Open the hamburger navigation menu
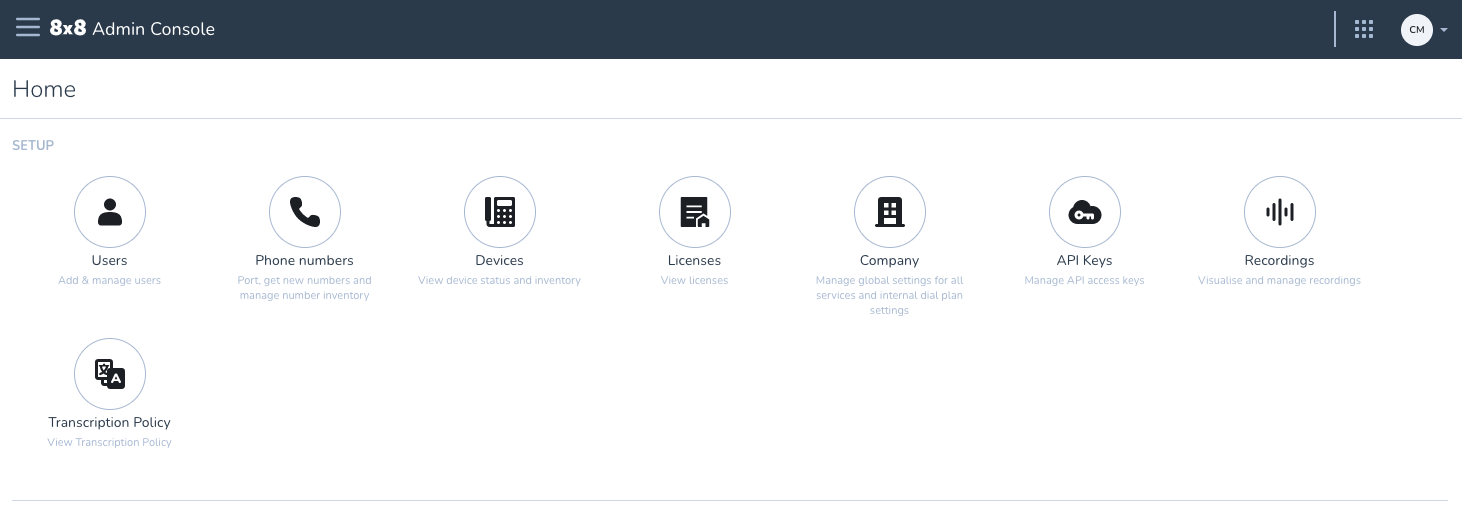Image resolution: width=1462 pixels, height=507 pixels. (x=28, y=28)
